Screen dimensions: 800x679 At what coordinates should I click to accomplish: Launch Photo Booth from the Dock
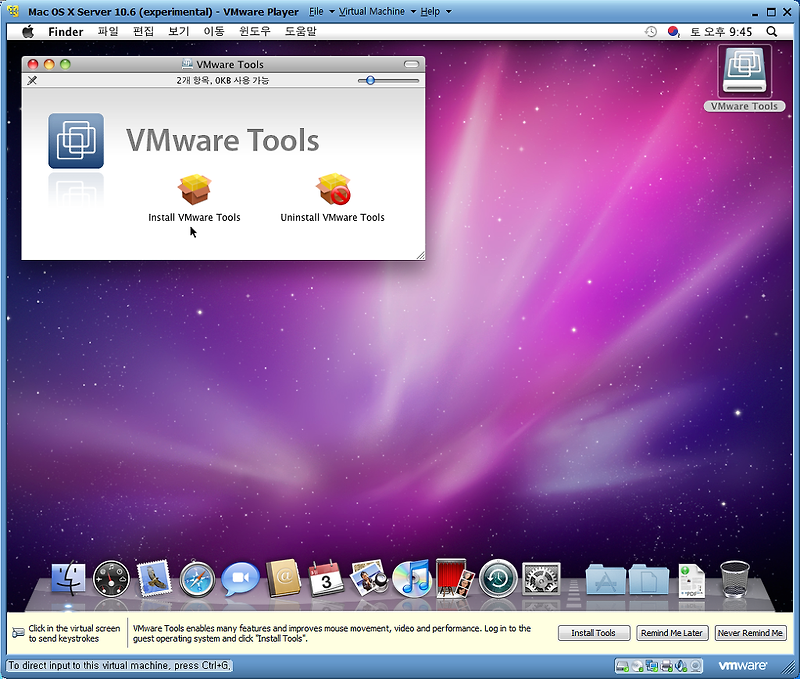tap(455, 578)
